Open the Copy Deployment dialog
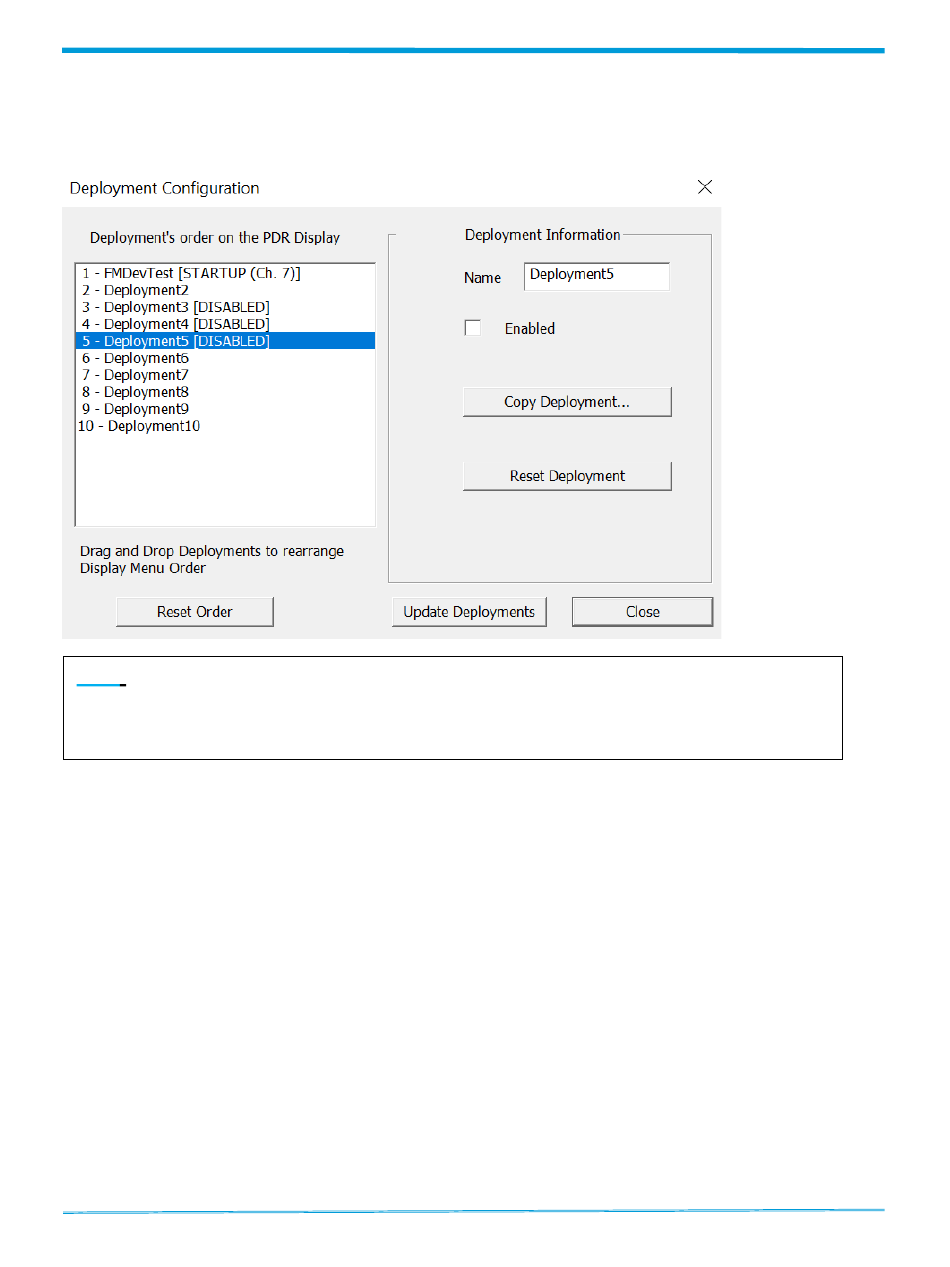950x1267 pixels. click(x=567, y=402)
